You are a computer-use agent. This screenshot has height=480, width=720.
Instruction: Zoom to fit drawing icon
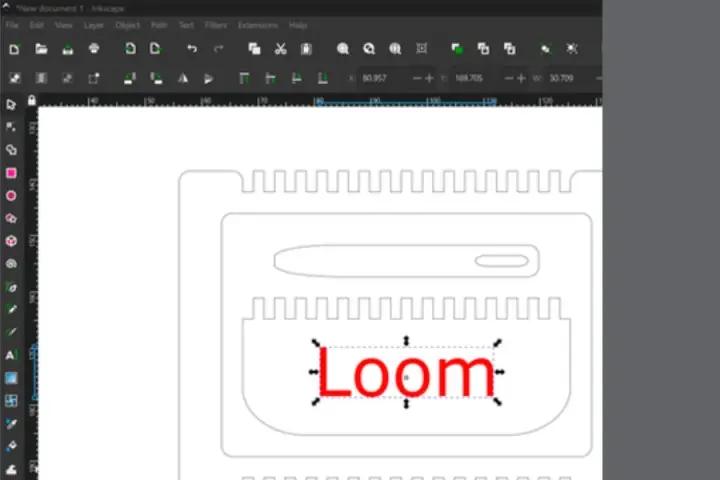click(x=369, y=49)
